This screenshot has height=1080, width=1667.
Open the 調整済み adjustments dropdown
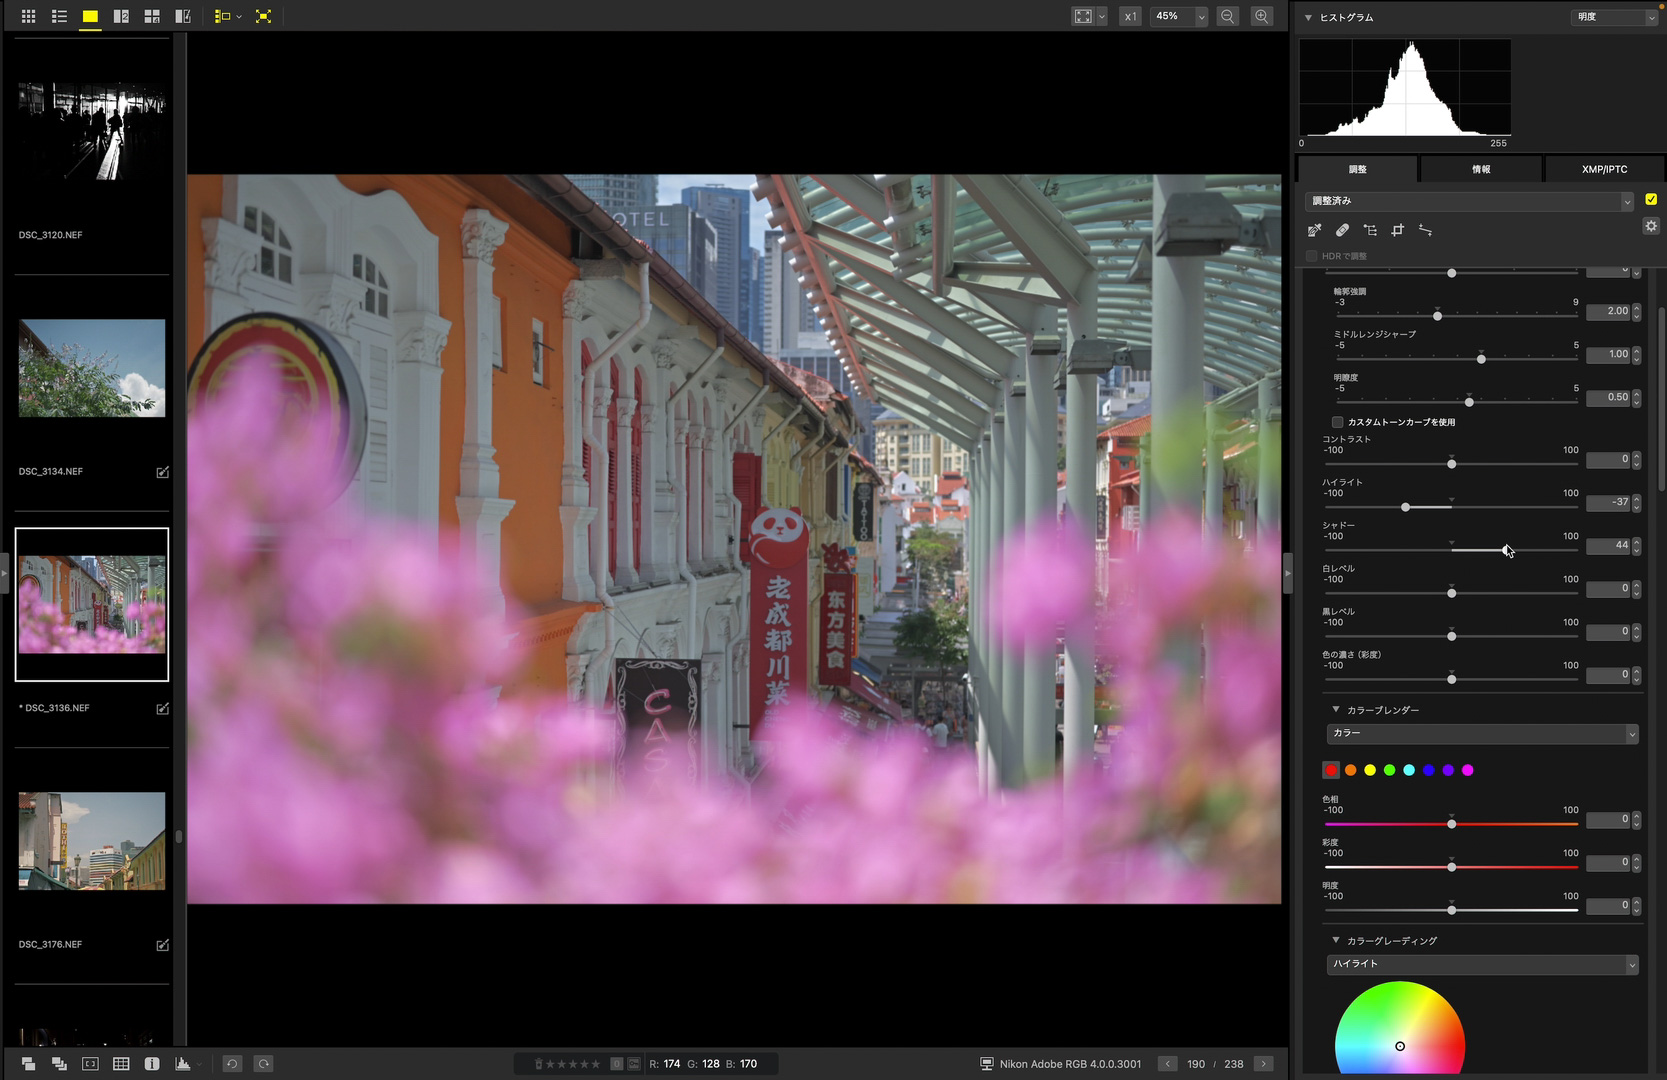(1469, 201)
